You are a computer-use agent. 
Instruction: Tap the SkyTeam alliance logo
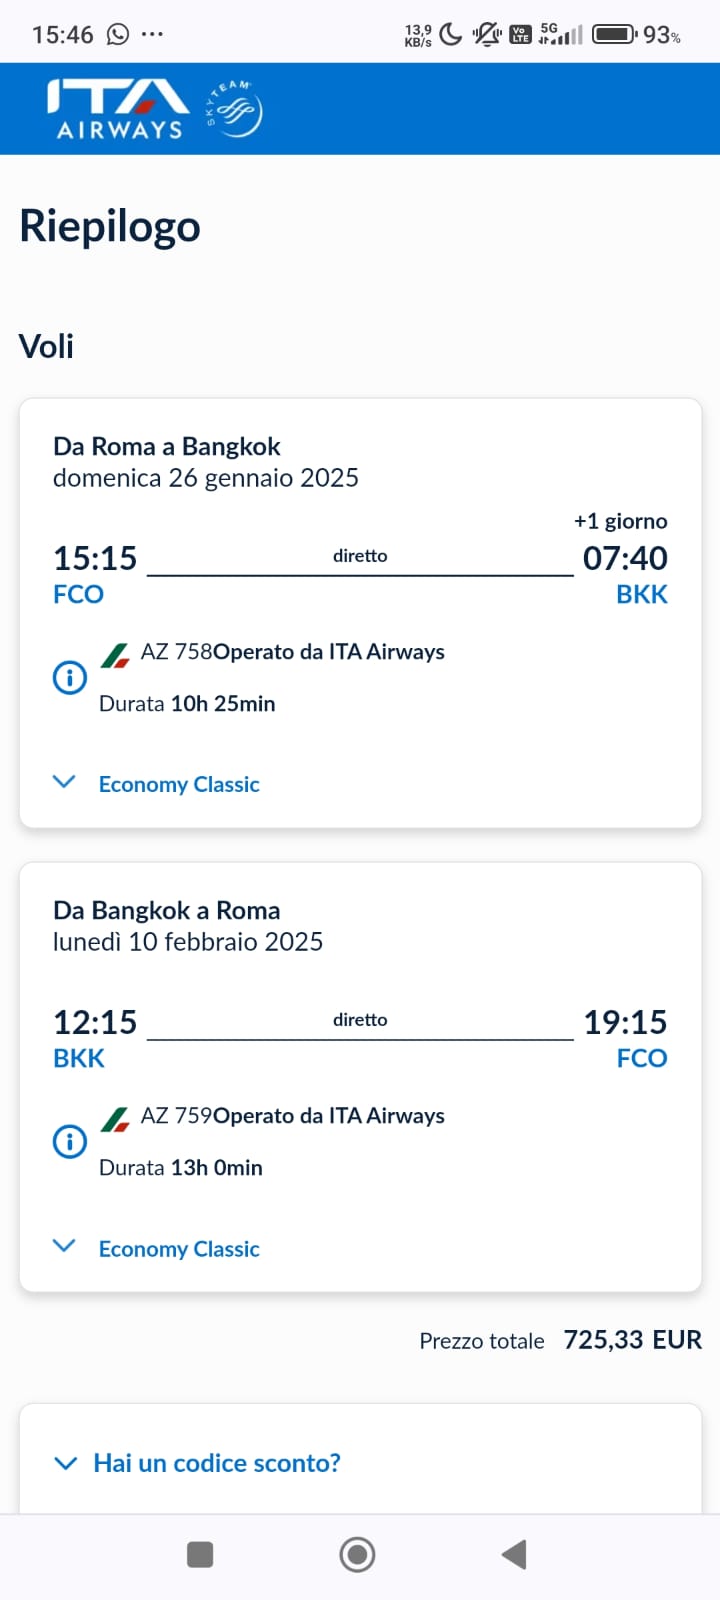click(236, 109)
